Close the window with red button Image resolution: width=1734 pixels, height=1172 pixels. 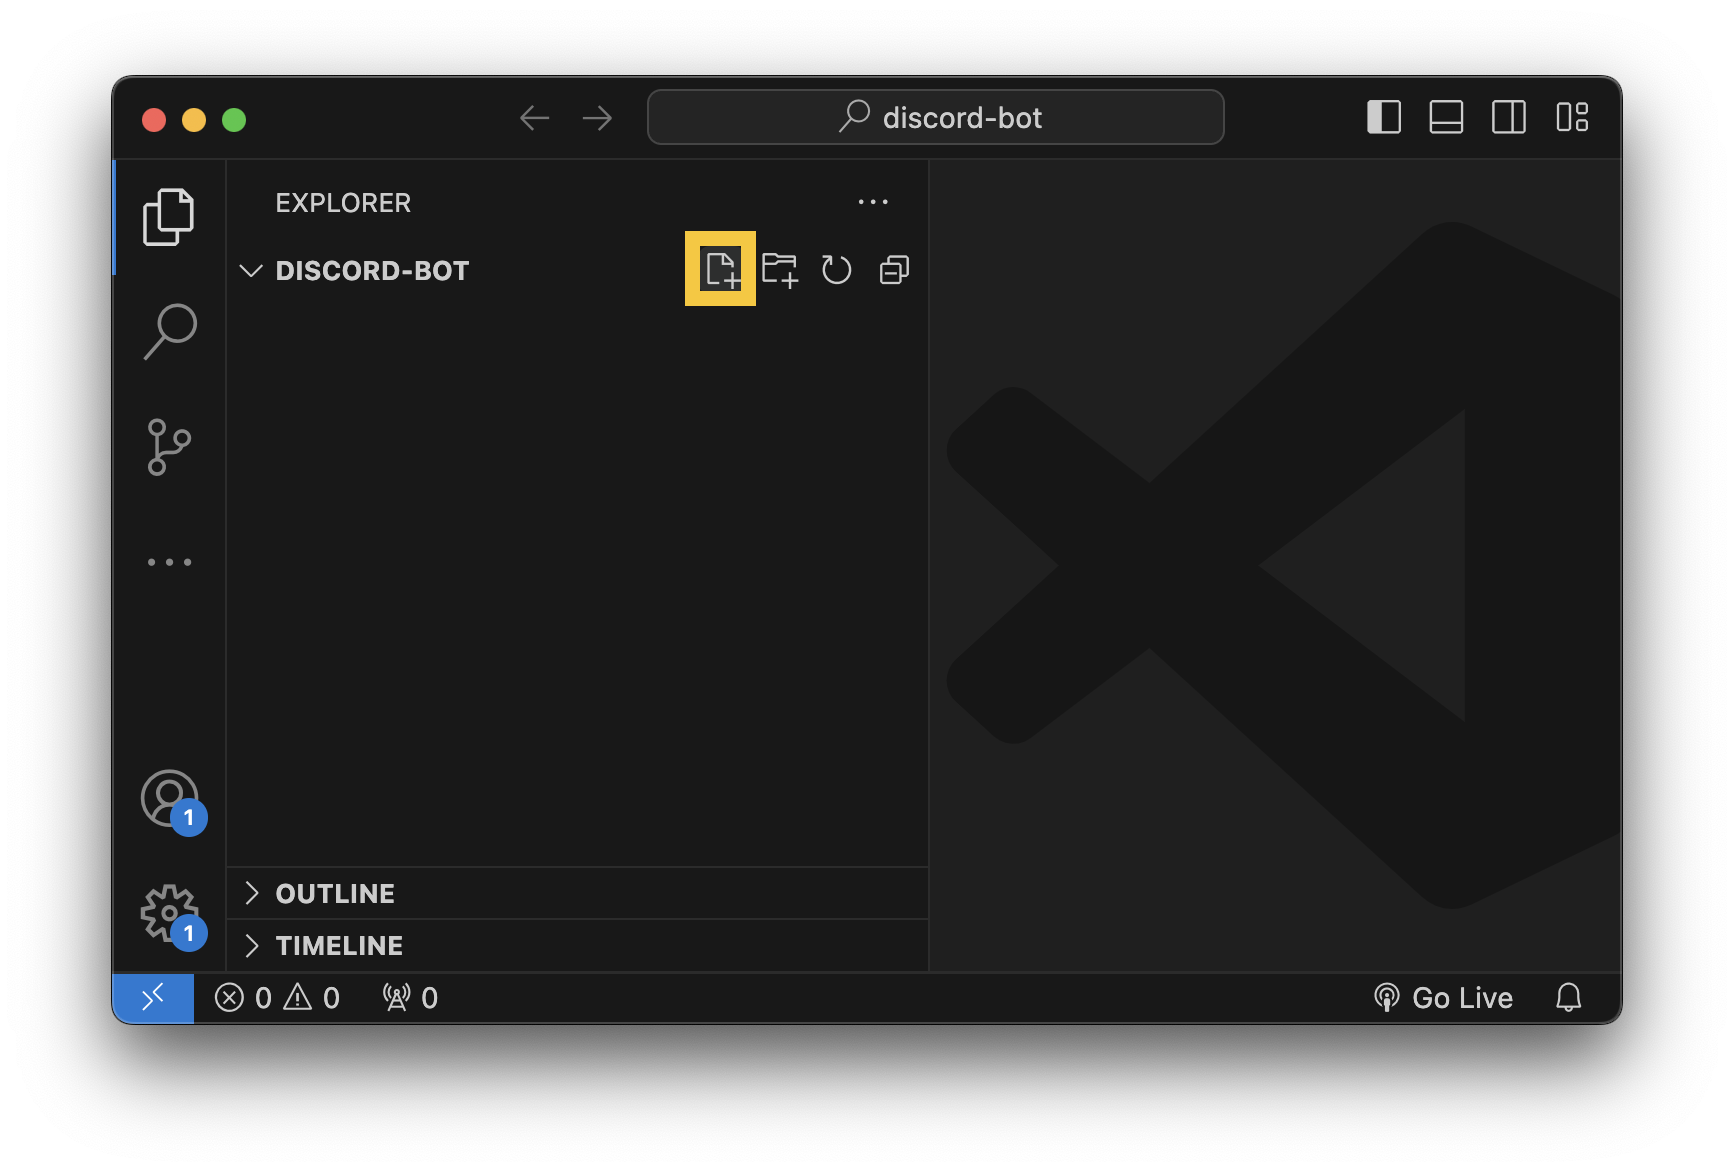tap(154, 120)
